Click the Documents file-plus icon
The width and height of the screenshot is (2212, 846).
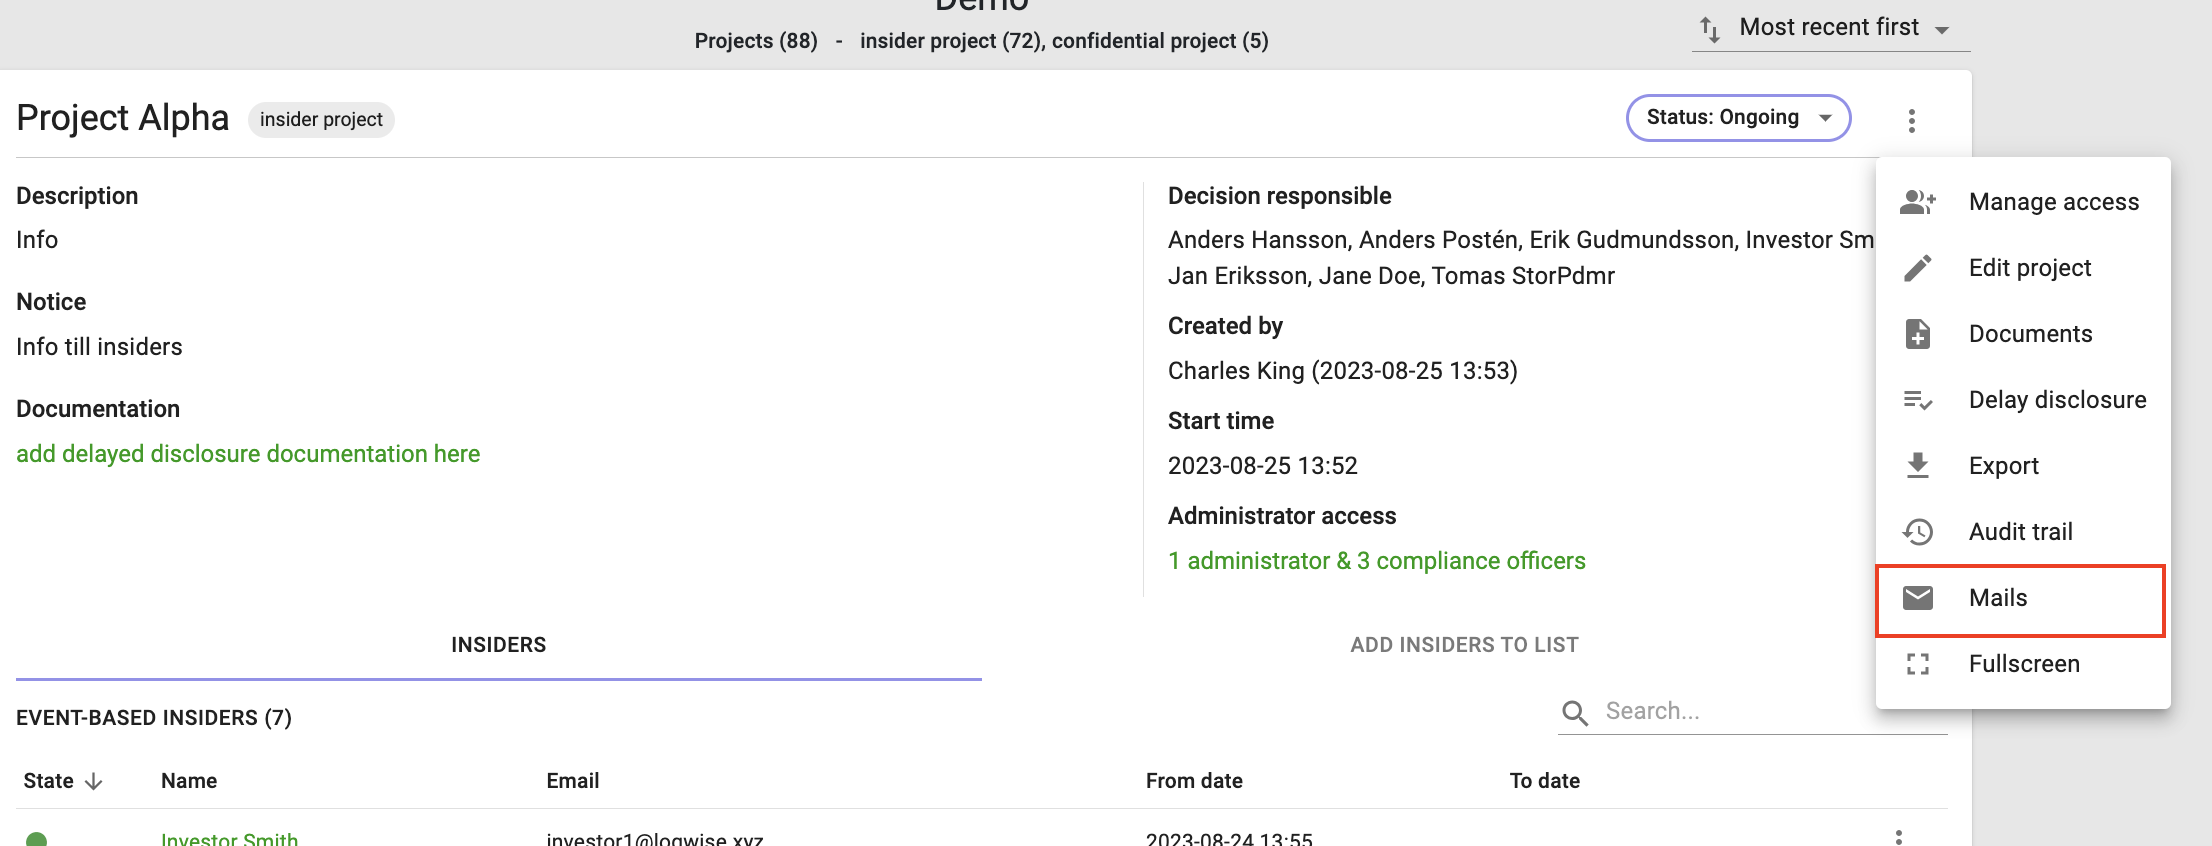click(1917, 334)
